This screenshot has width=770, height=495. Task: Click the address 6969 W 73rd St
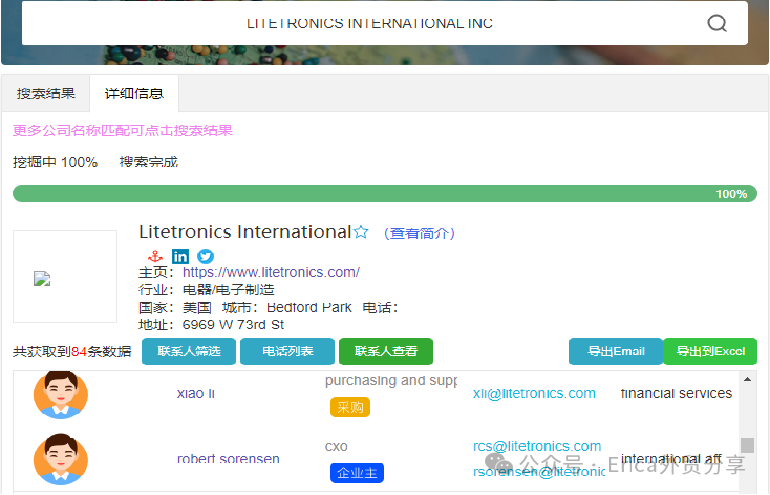click(x=233, y=325)
